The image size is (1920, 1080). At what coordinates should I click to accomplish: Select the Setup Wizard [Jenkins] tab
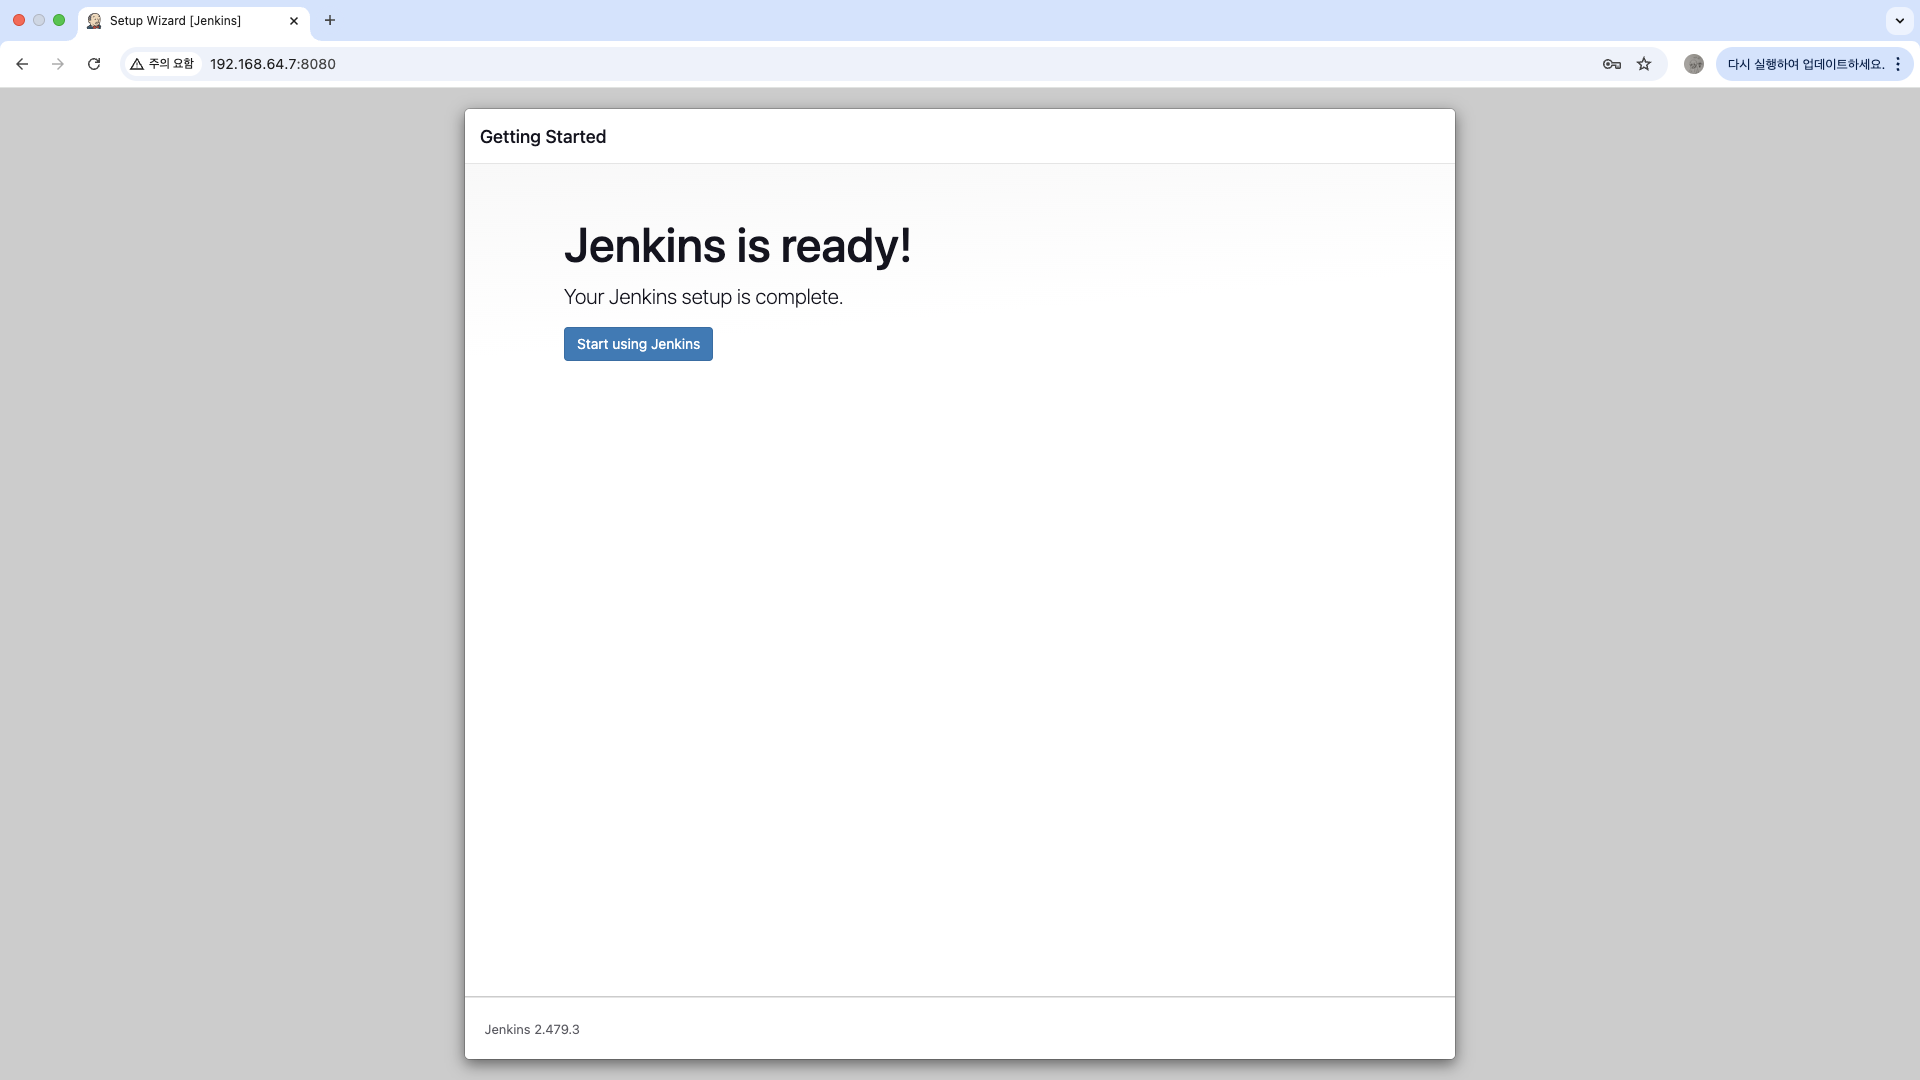pyautogui.click(x=194, y=21)
